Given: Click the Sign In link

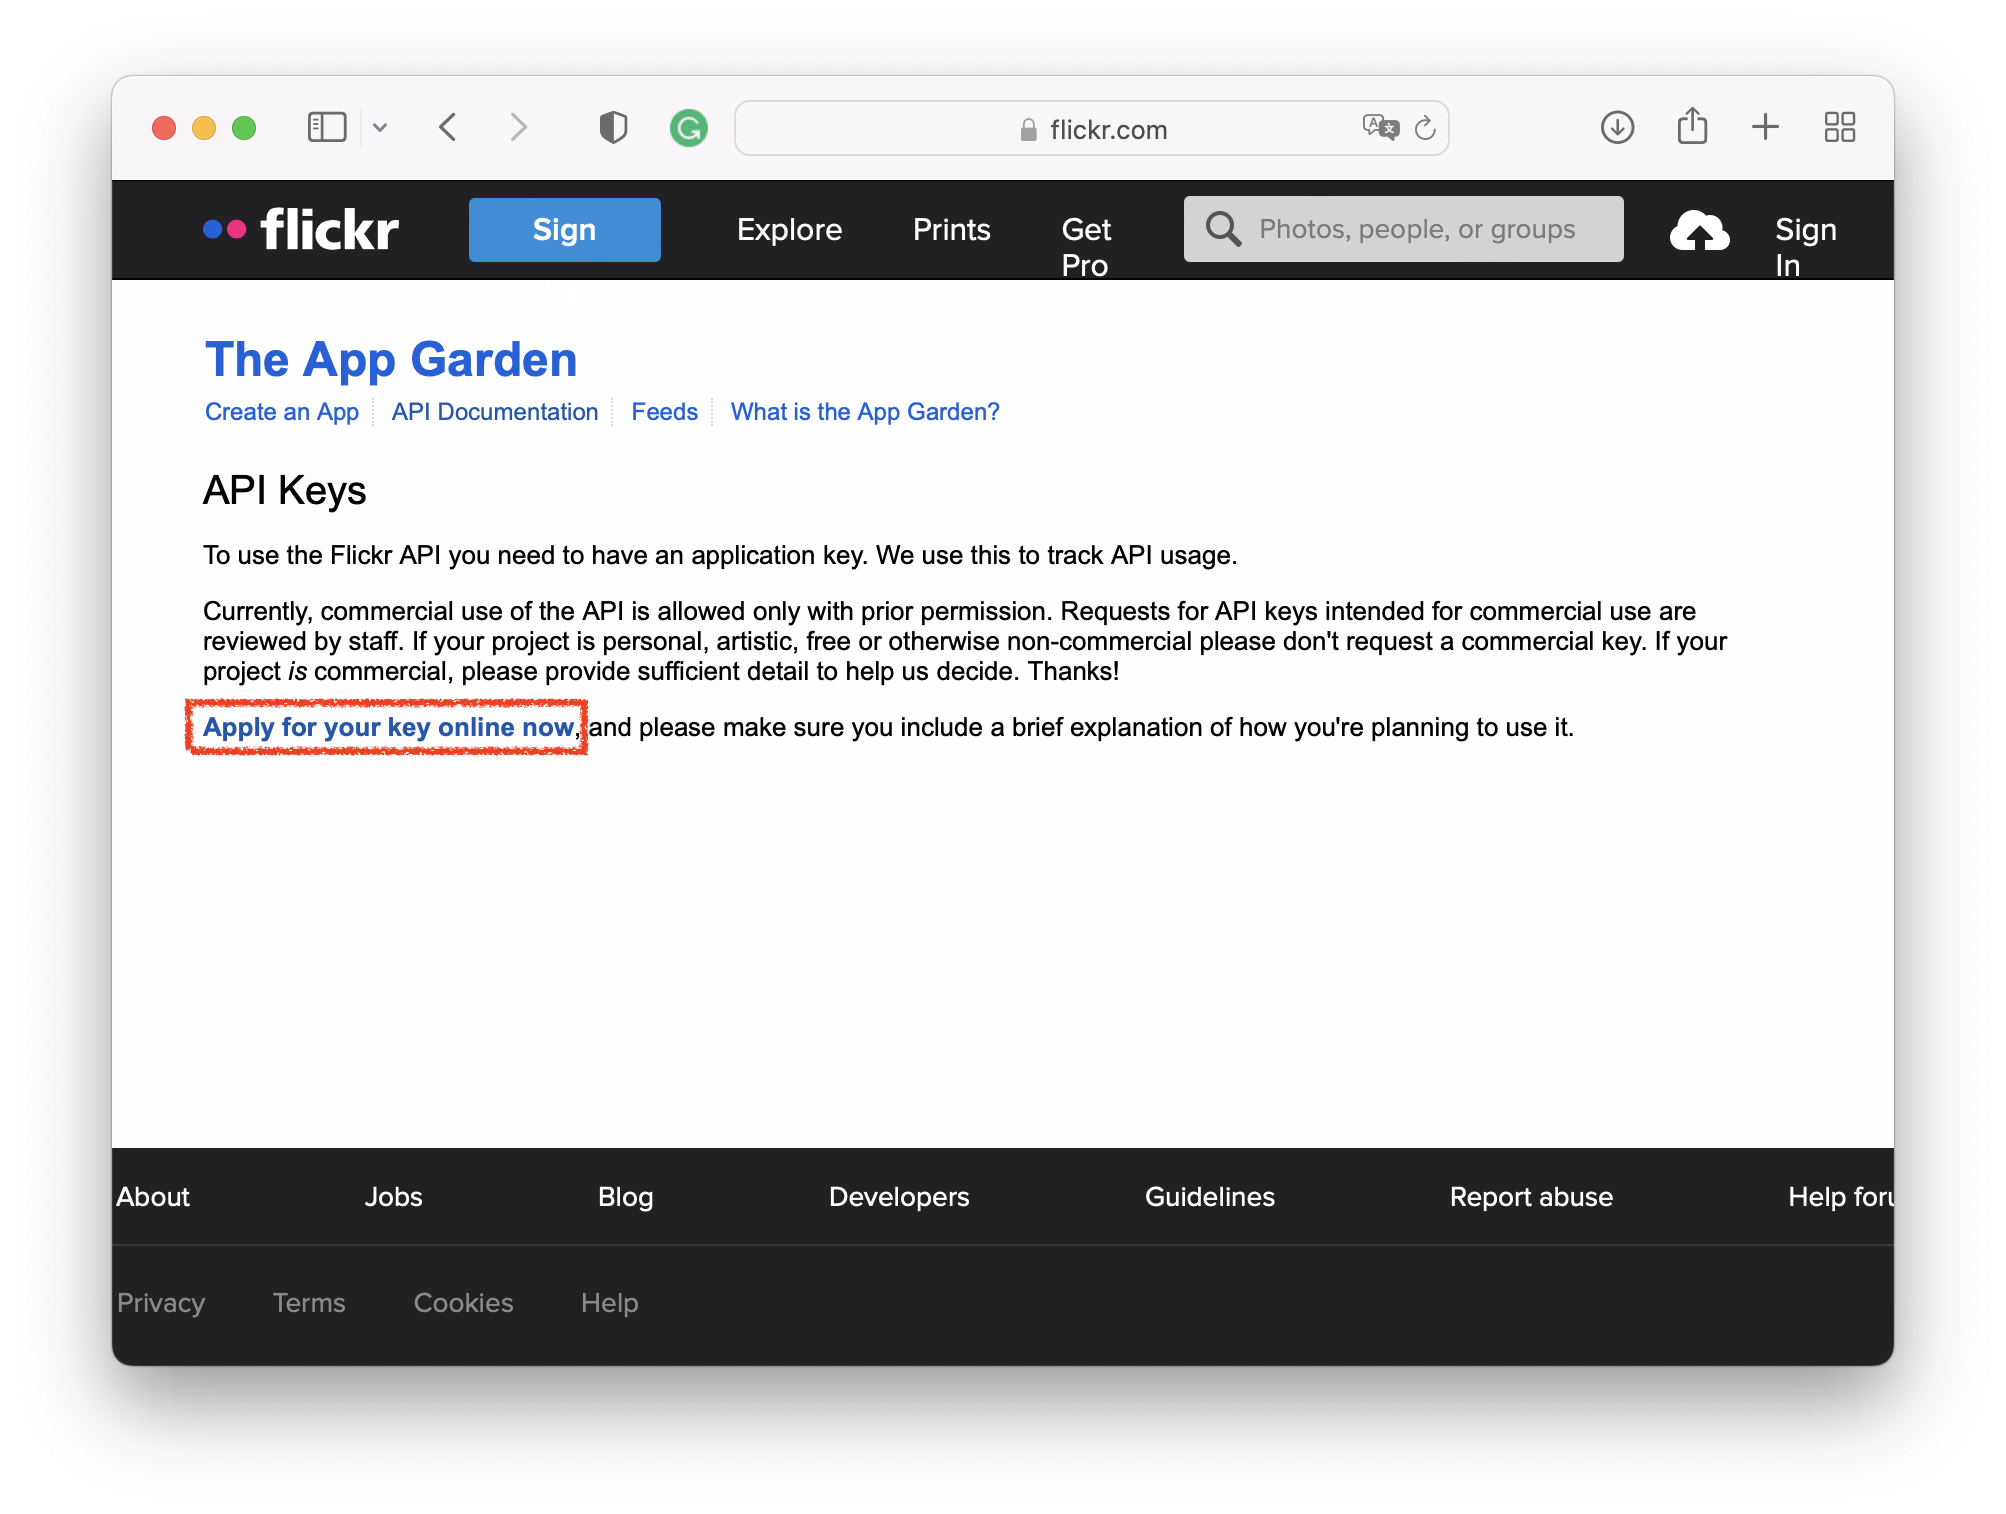Looking at the screenshot, I should (1805, 247).
